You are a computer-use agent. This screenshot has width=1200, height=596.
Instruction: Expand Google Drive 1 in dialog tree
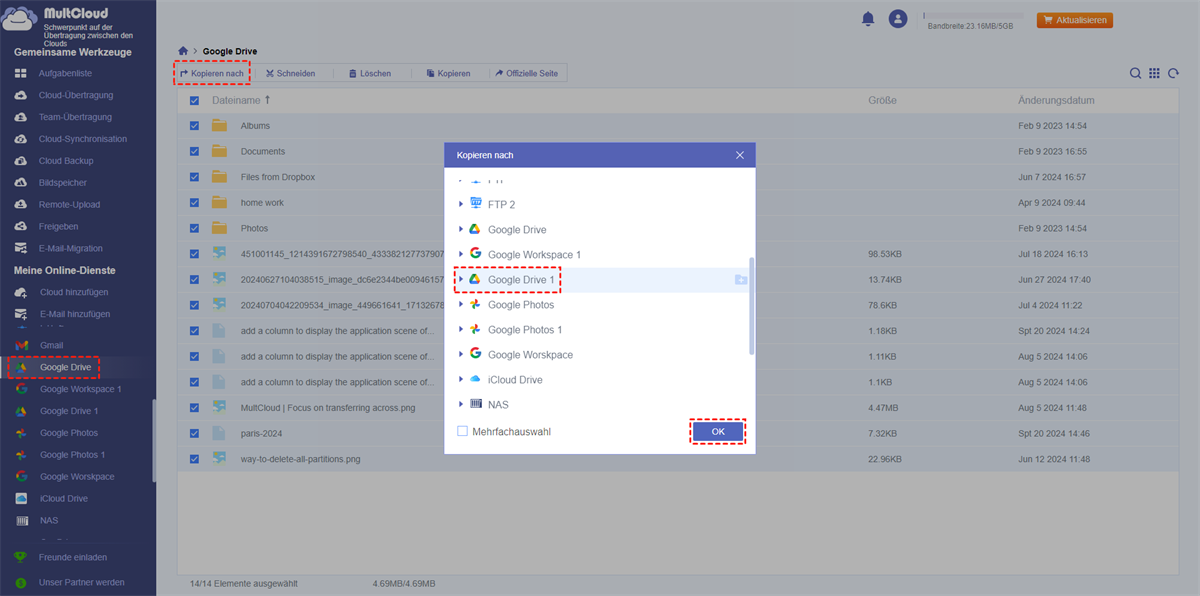pos(461,280)
